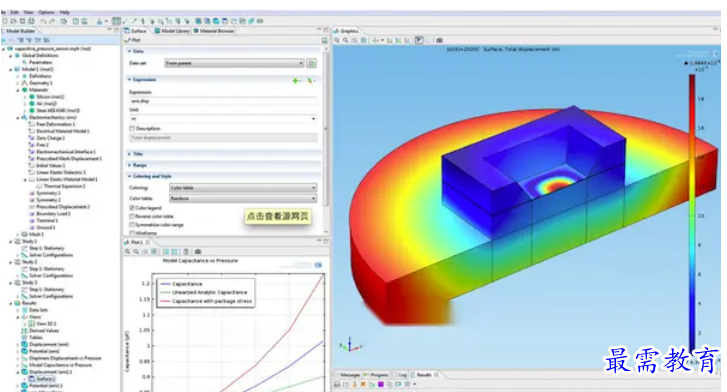The height and width of the screenshot is (392, 727).
Task: Click Zoom Extents in Graphics toolbar
Action: point(363,40)
